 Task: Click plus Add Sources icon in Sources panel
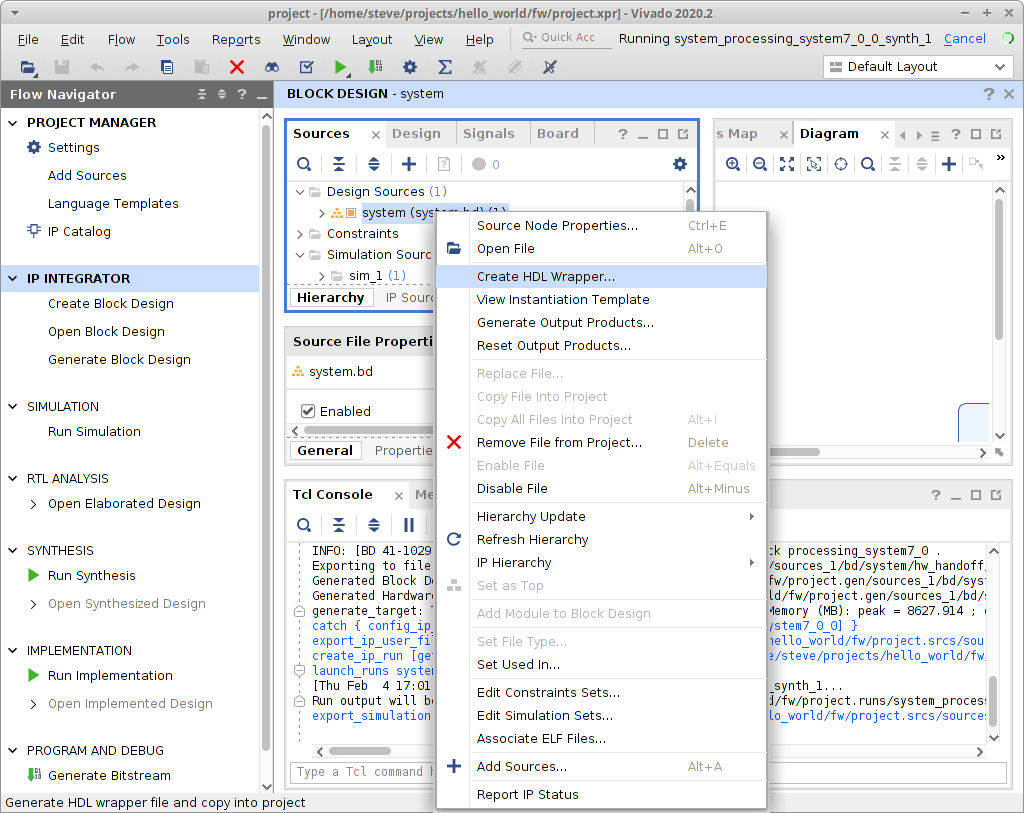409,164
